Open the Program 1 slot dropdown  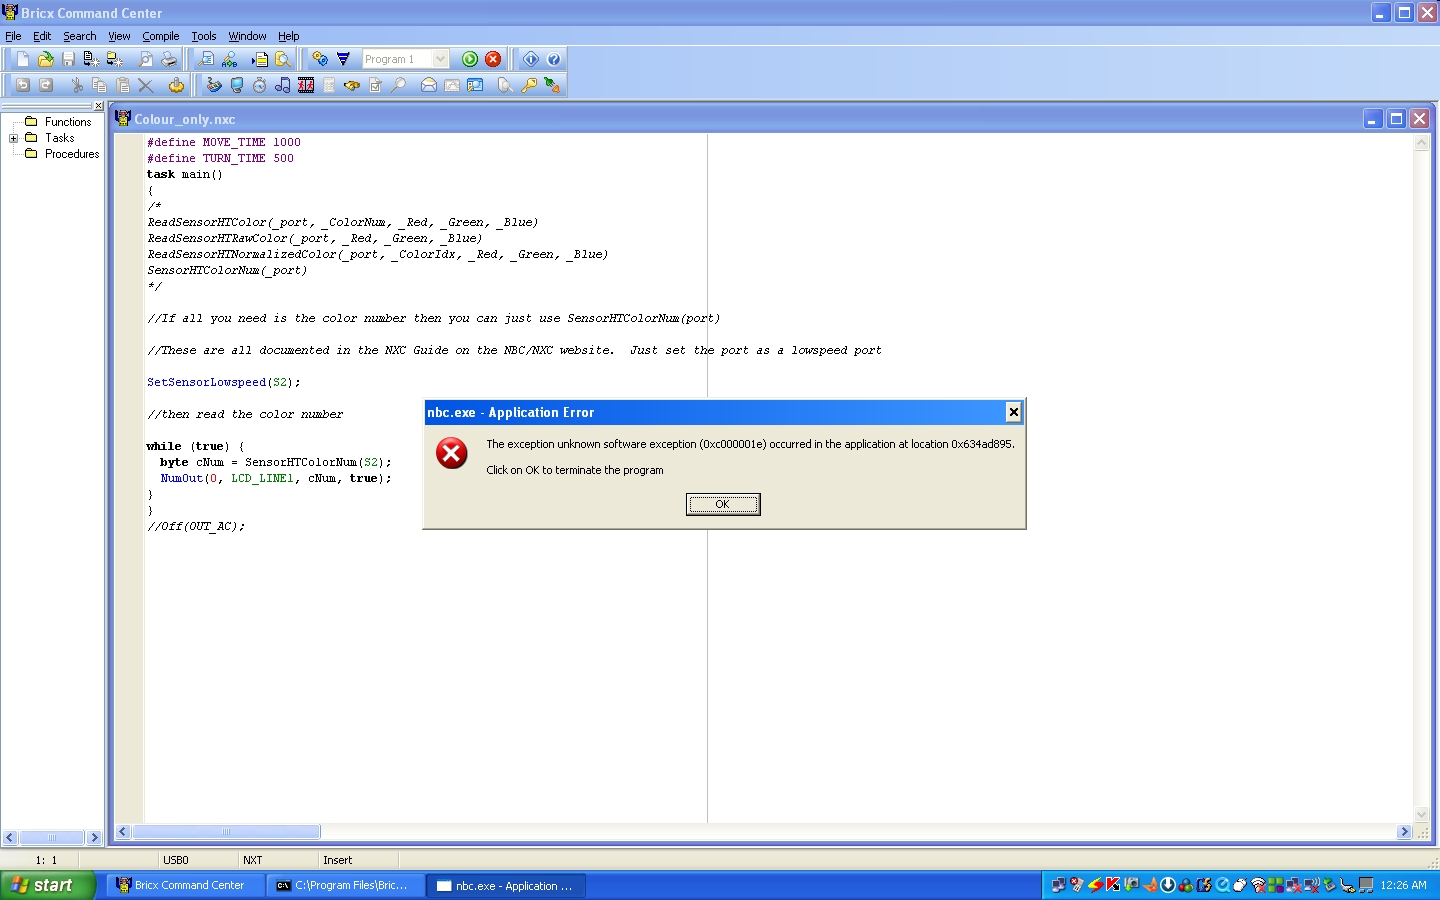pos(440,59)
